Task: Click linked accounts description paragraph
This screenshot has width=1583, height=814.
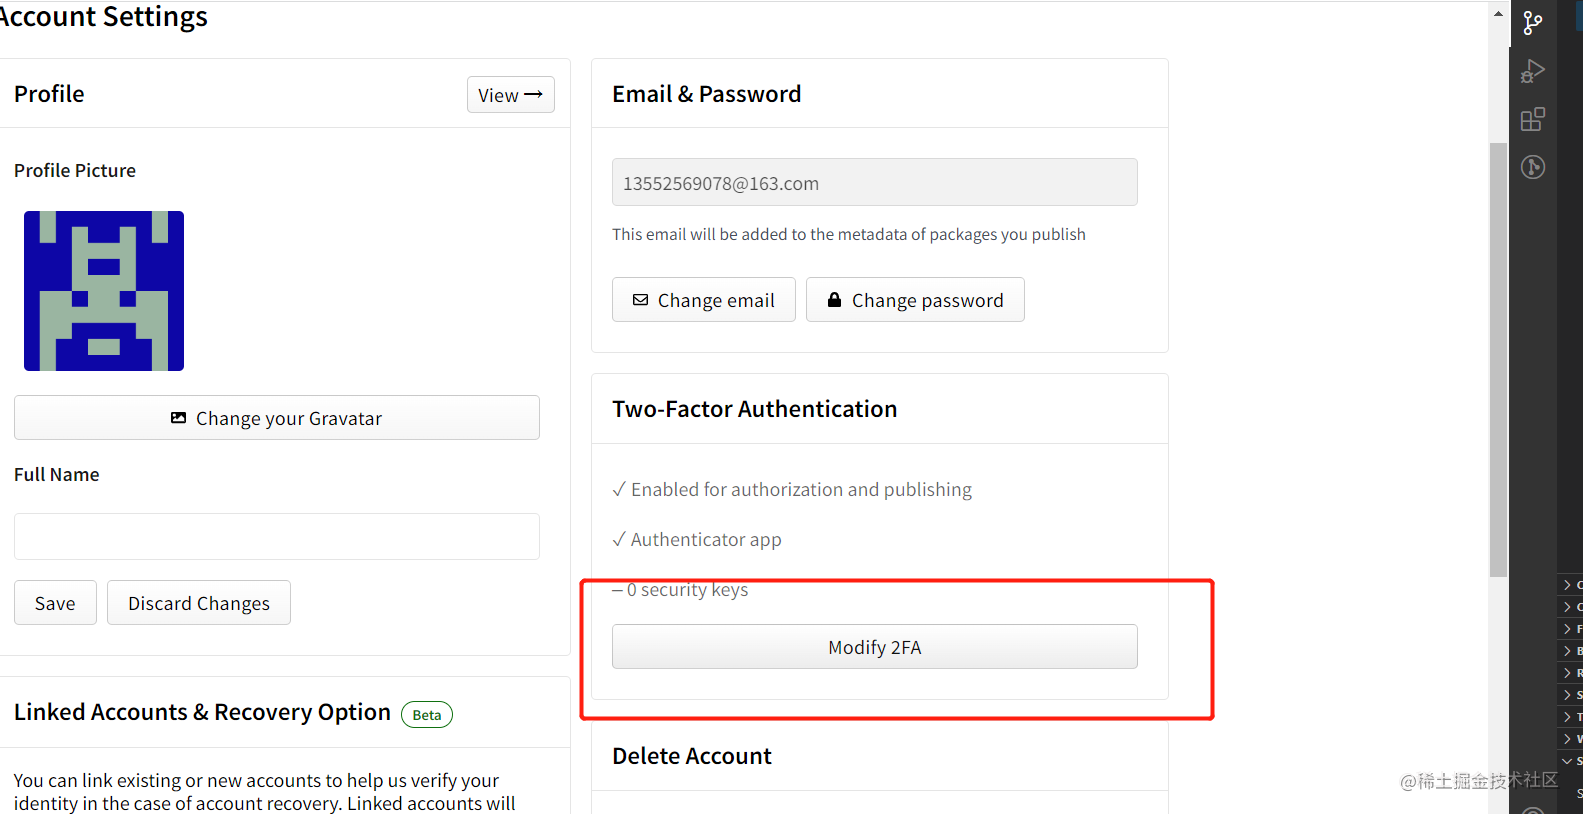Action: click(x=265, y=792)
